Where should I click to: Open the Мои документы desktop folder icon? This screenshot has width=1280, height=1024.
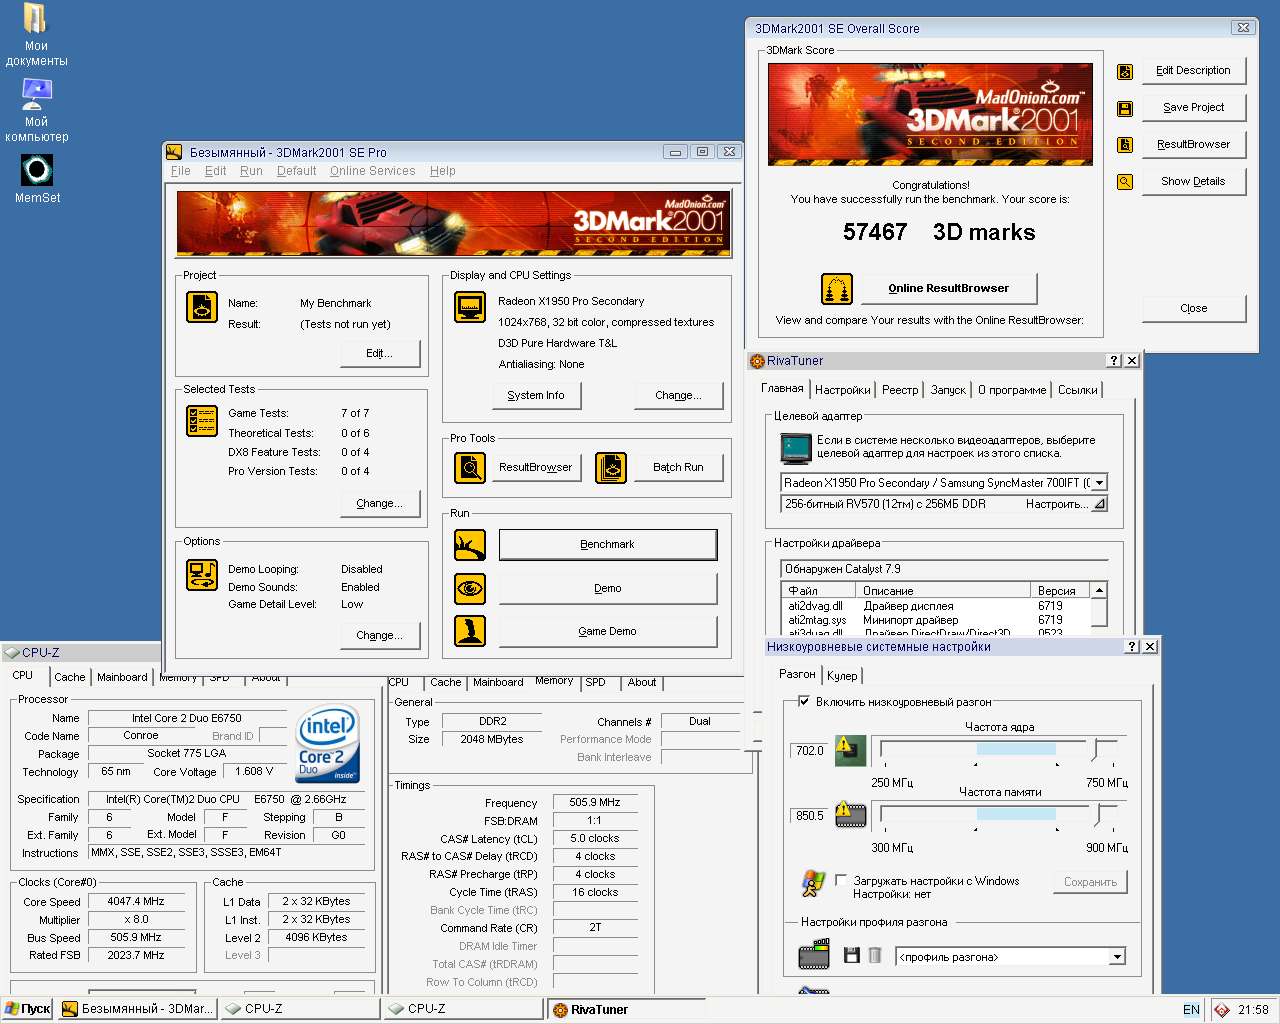[x=36, y=34]
